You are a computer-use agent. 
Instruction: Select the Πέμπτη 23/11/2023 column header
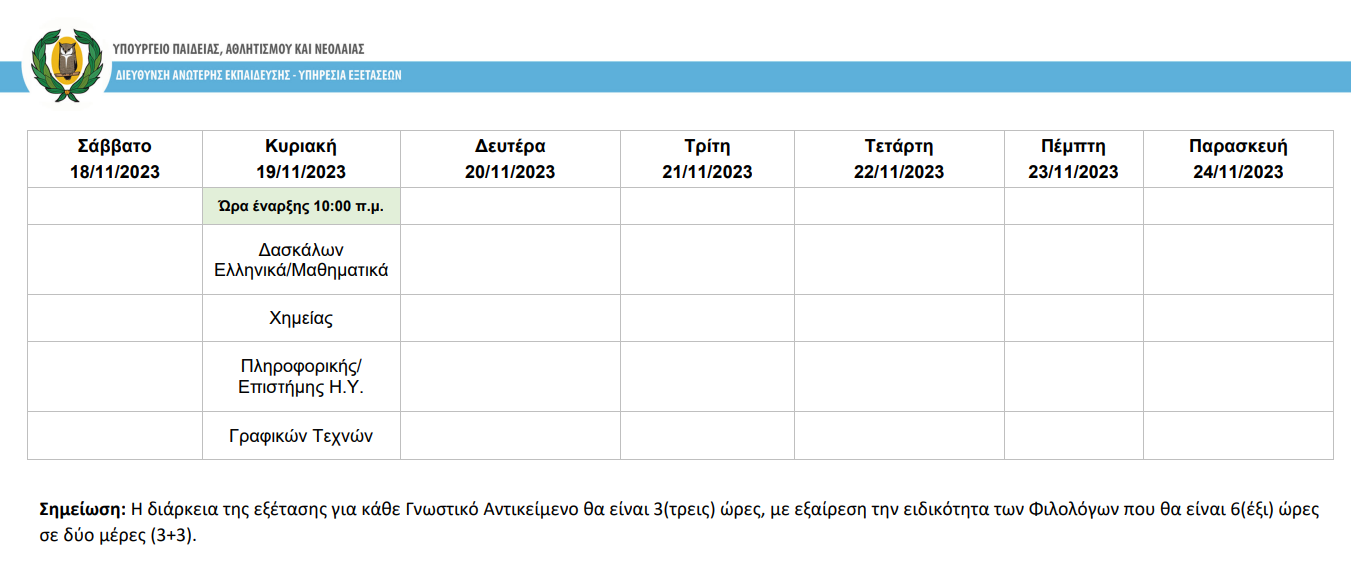coord(1074,159)
